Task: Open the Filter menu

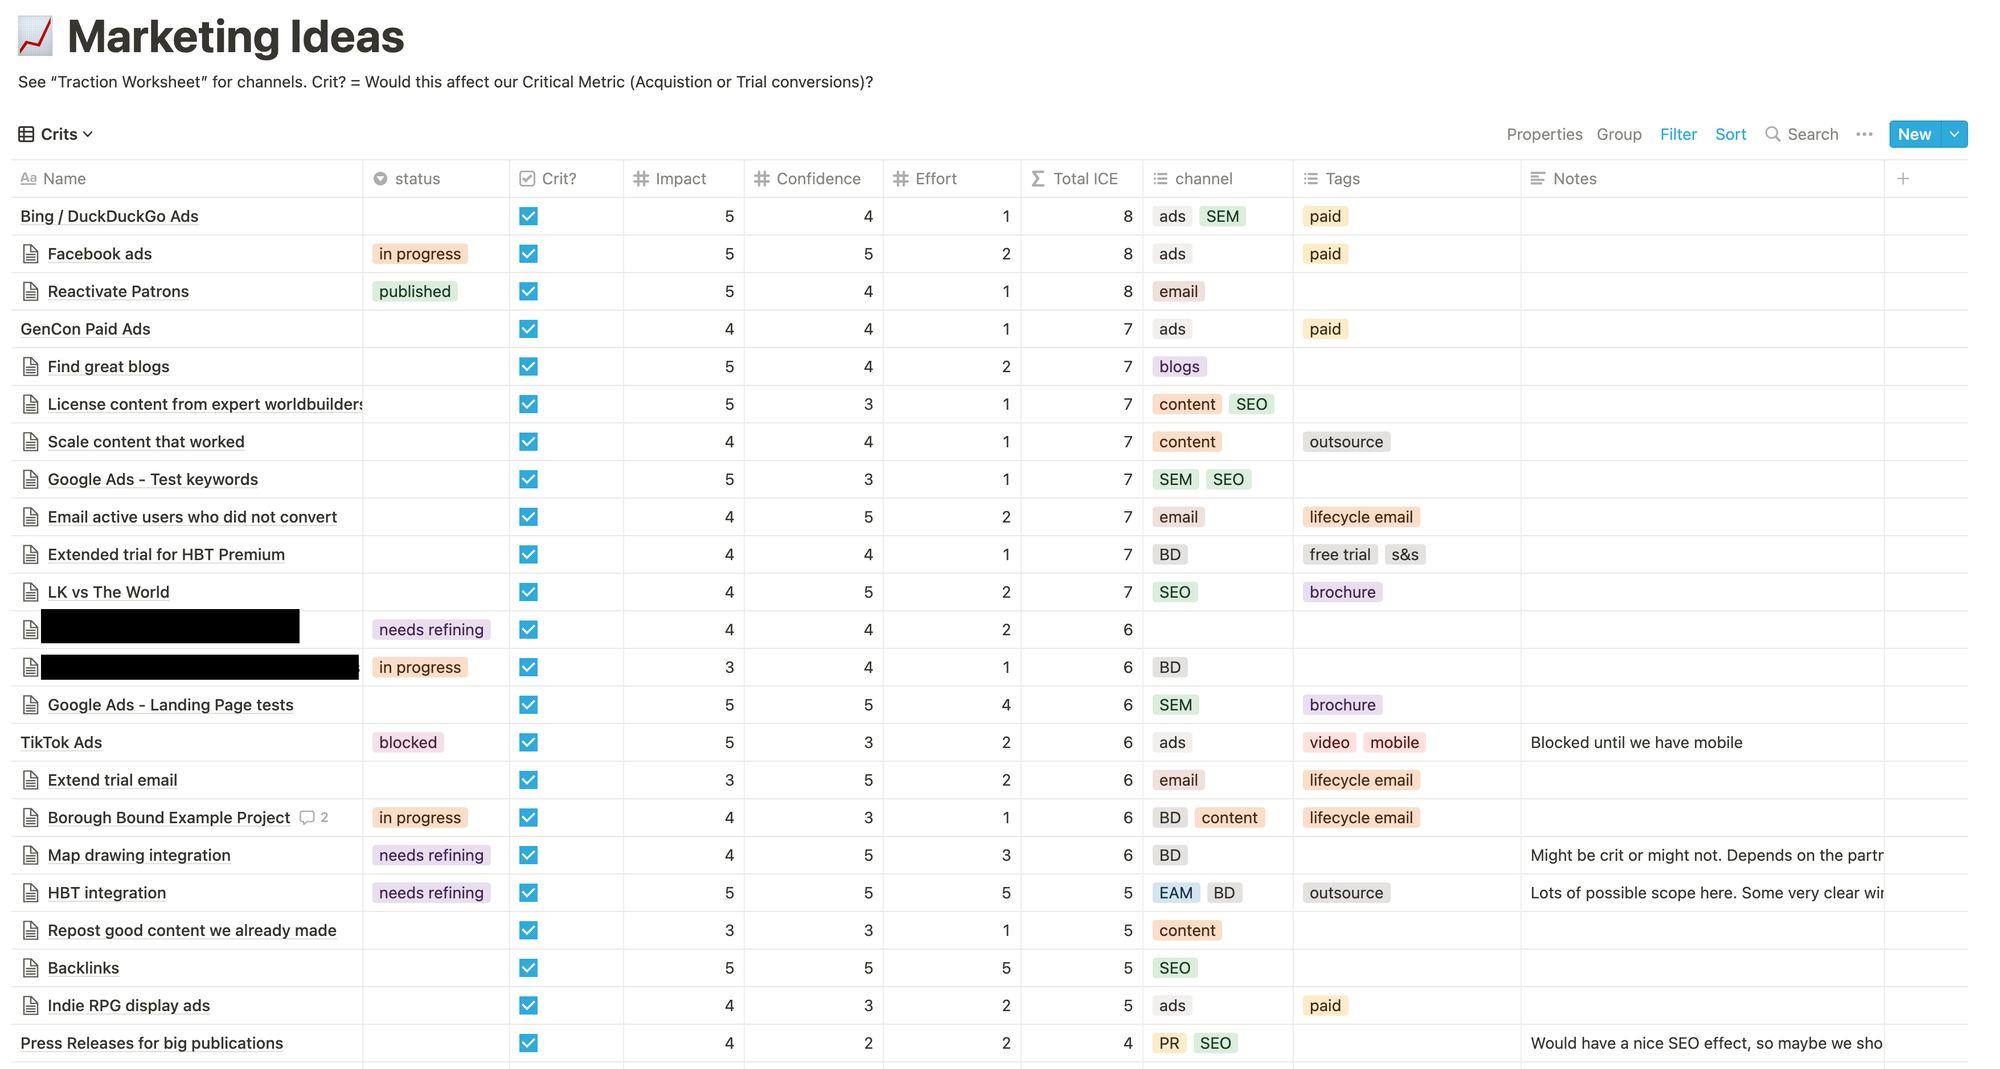Action: (1678, 134)
